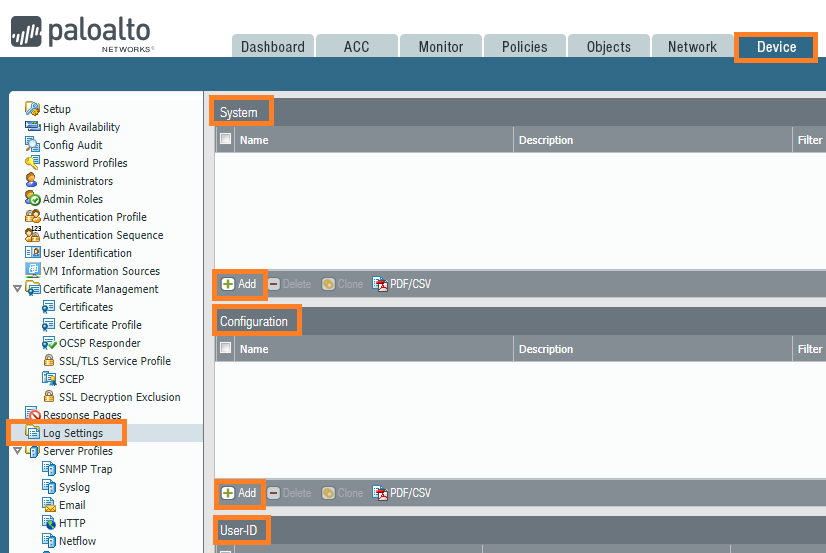Screen dimensions: 826x553
Task: Toggle the select-all checkbox in Configuration table
Action: [226, 349]
